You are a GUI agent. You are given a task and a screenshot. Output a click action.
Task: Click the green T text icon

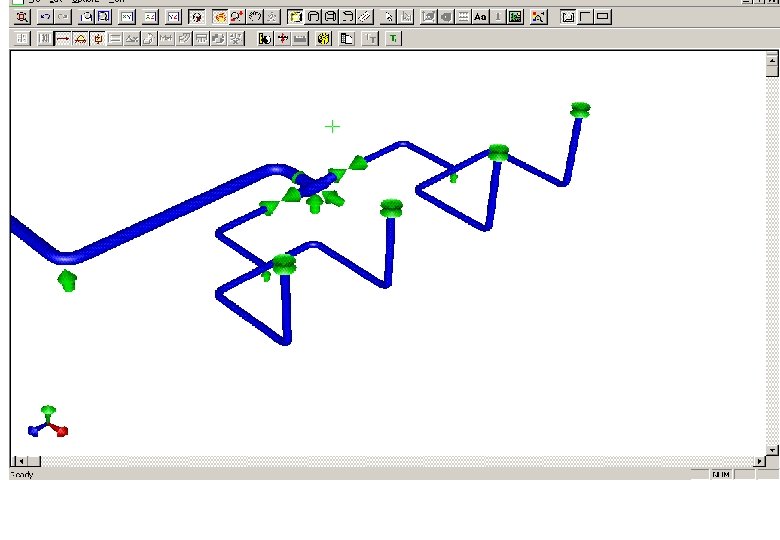393,38
